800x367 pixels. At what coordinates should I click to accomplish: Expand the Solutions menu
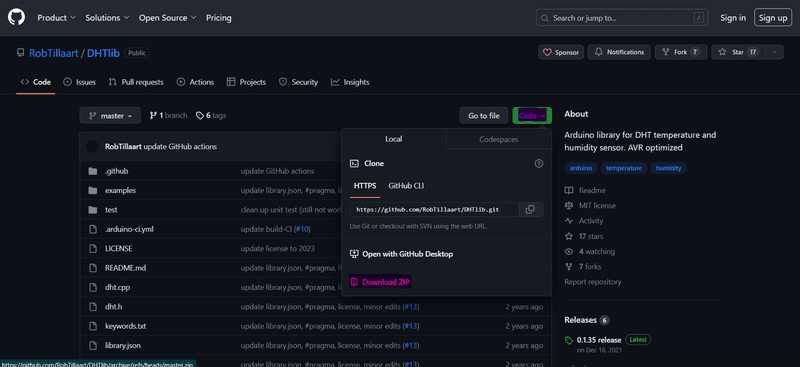tap(107, 18)
